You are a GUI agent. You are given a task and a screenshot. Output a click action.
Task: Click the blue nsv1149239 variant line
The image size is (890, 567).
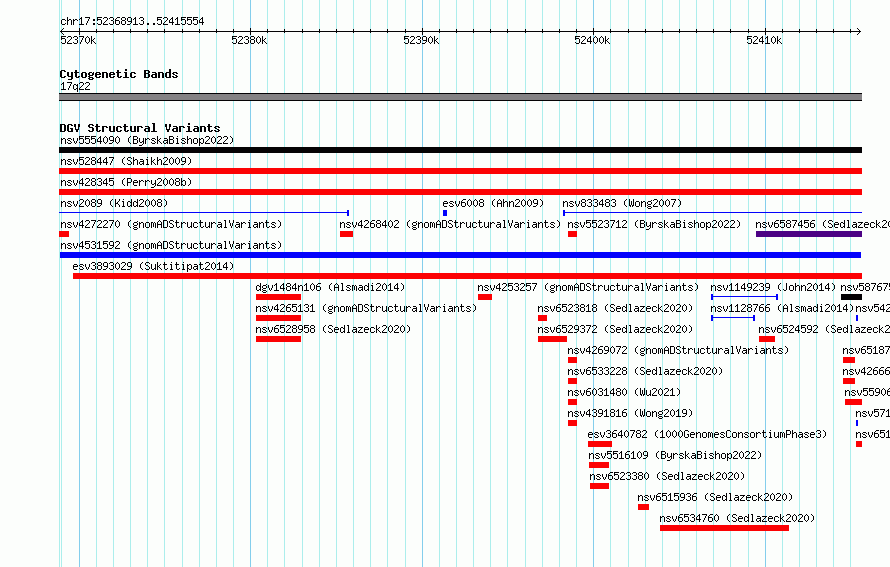point(744,297)
